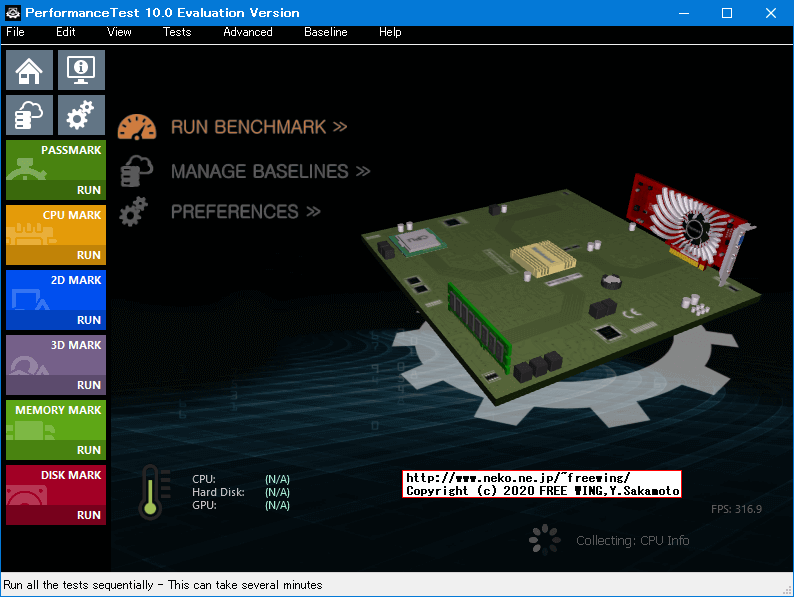Open the Edit menu
Screen dimensions: 794x597
(x=65, y=32)
